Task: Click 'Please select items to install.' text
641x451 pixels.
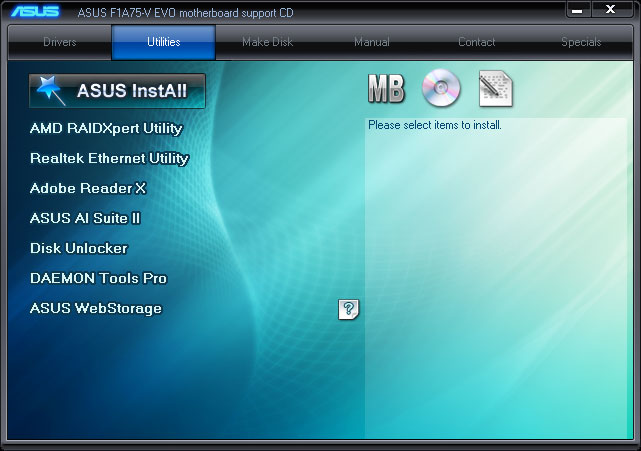Action: coord(435,125)
